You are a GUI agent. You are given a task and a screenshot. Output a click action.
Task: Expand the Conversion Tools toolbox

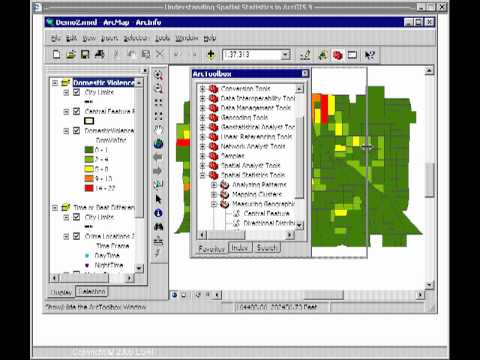point(202,89)
